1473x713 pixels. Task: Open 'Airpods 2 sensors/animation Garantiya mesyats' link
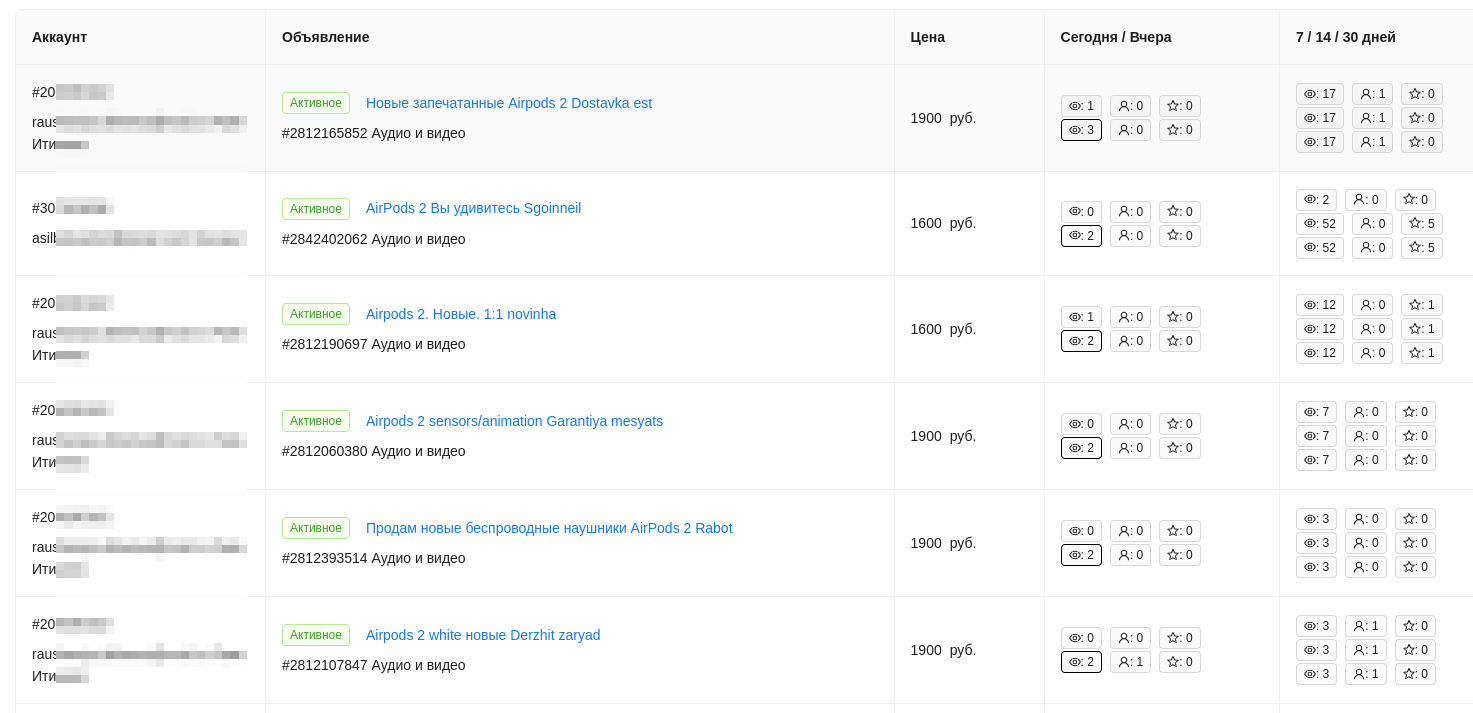pos(514,421)
